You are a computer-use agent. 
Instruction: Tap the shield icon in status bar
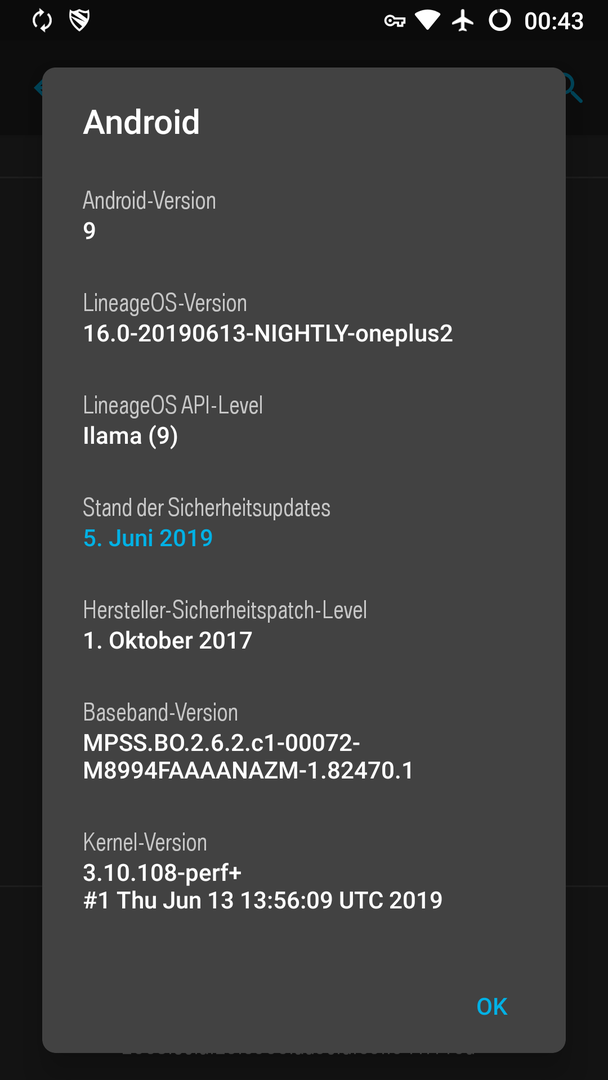pos(81,21)
